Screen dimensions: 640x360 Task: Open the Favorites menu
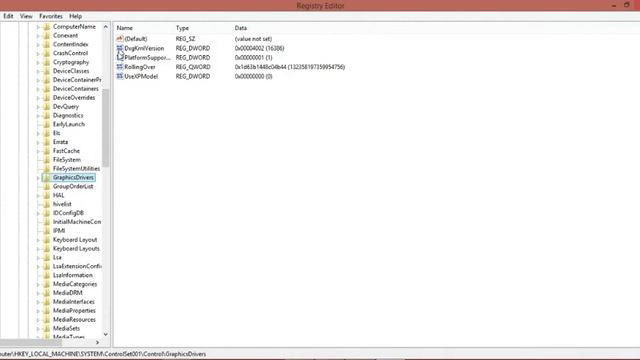coord(51,16)
